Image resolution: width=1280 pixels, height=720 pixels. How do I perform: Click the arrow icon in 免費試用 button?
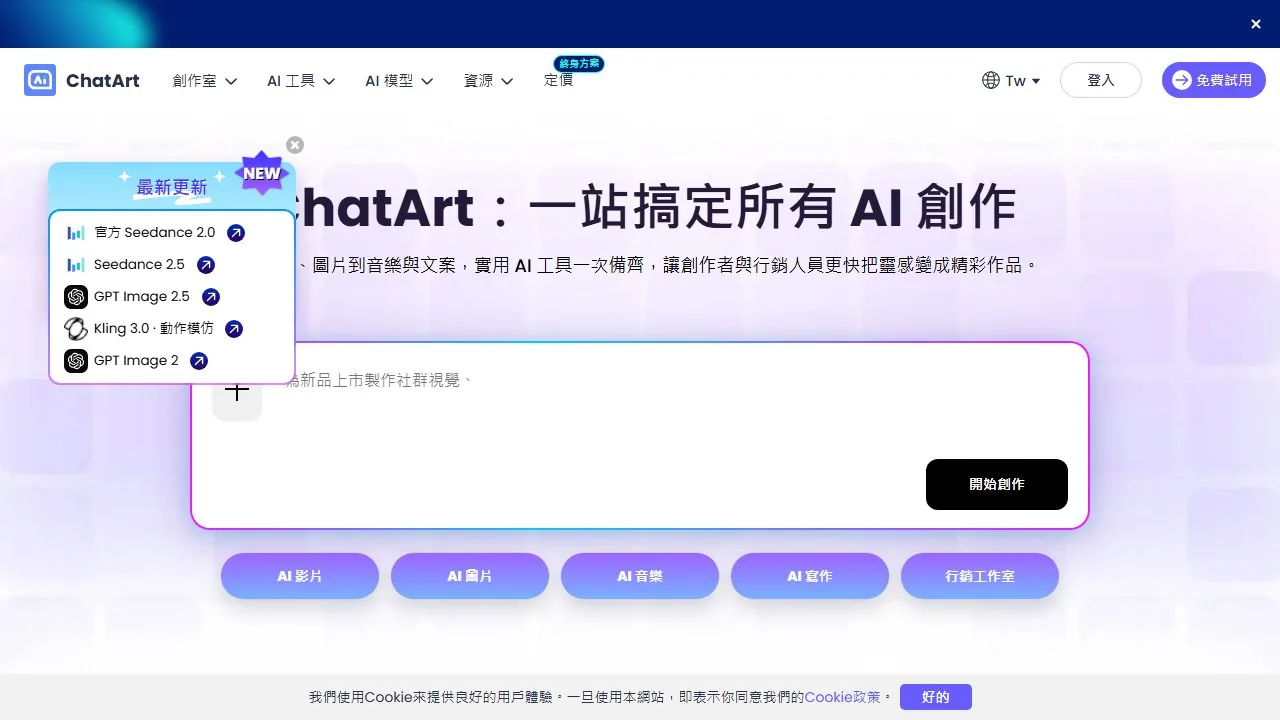tap(1182, 80)
